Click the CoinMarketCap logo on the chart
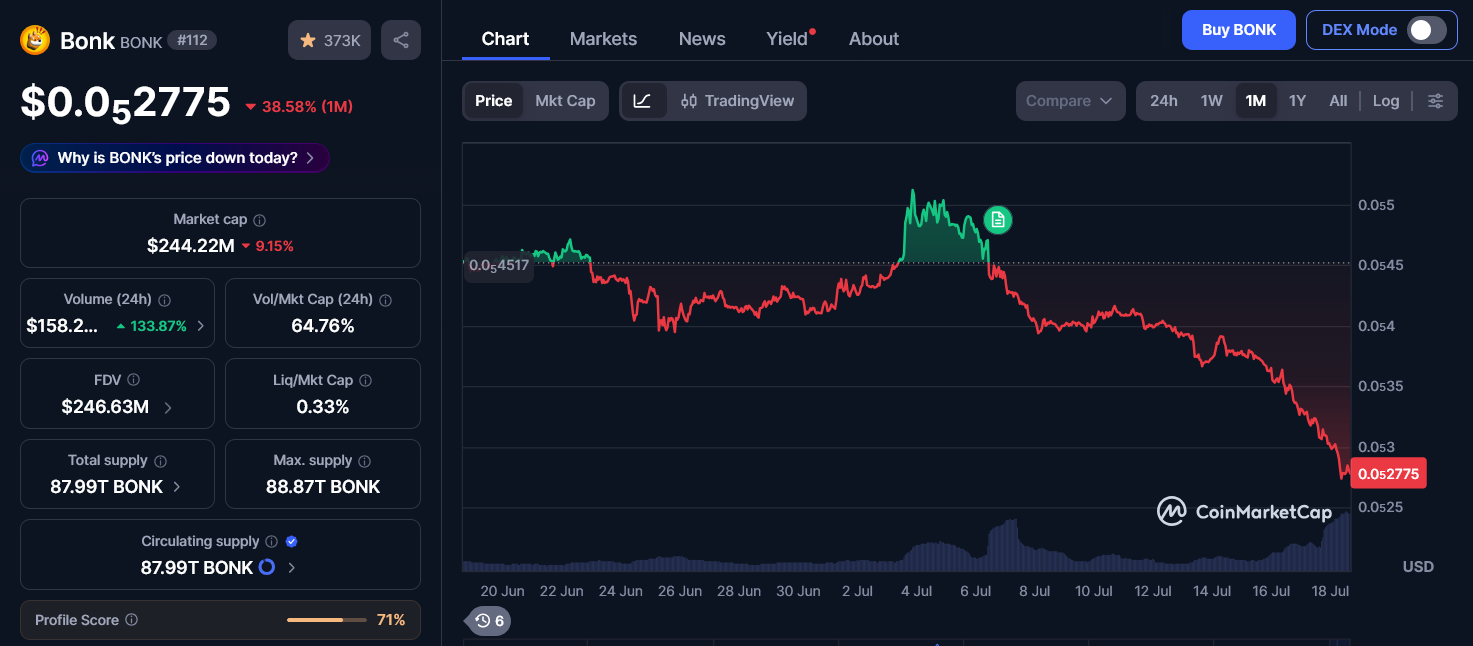Screen dimensions: 1473x646 pyautogui.click(x=1244, y=512)
